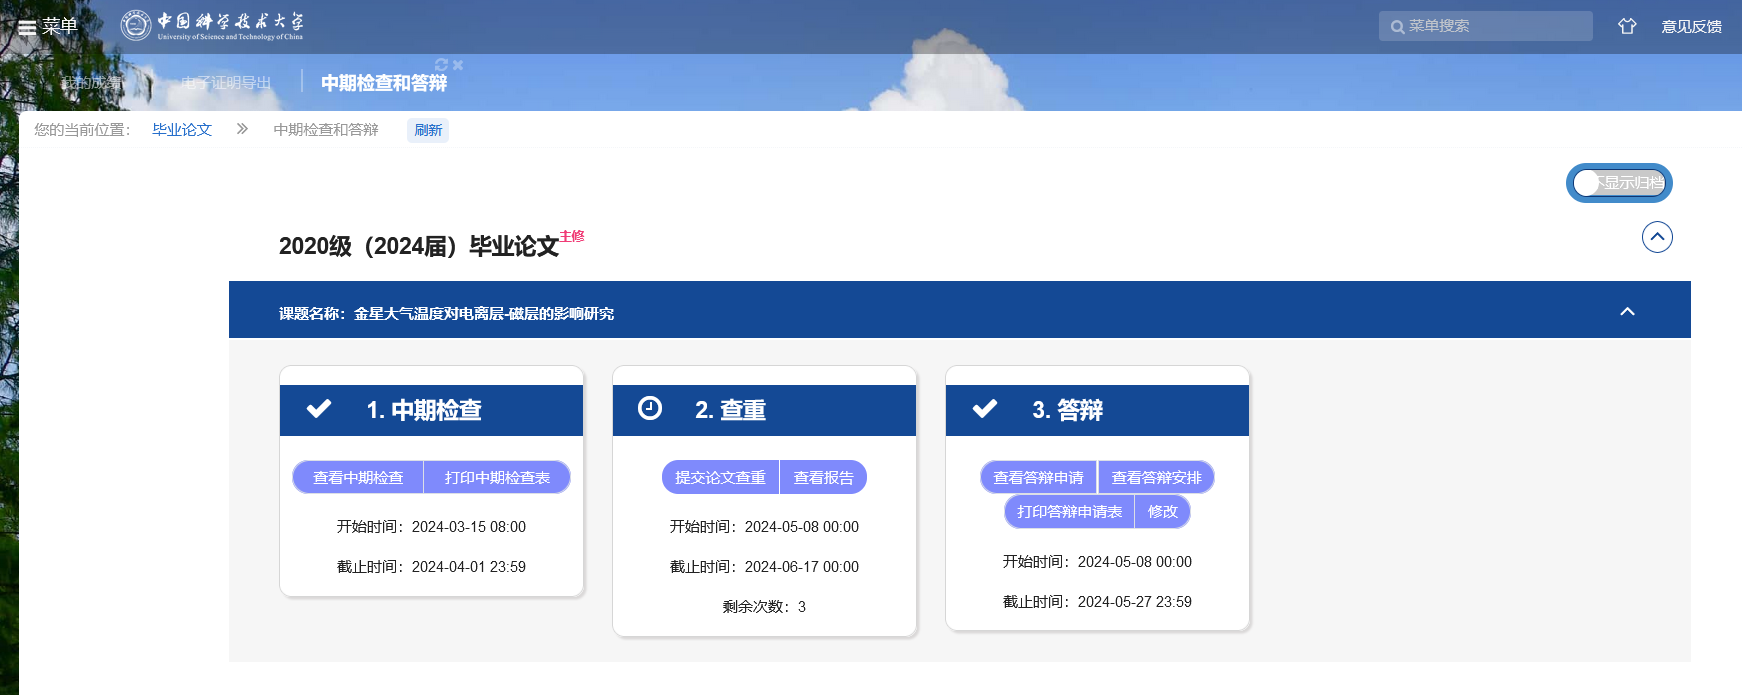Click the clock icon on 查重 card
Viewport: 1742px width, 695px height.
(650, 409)
